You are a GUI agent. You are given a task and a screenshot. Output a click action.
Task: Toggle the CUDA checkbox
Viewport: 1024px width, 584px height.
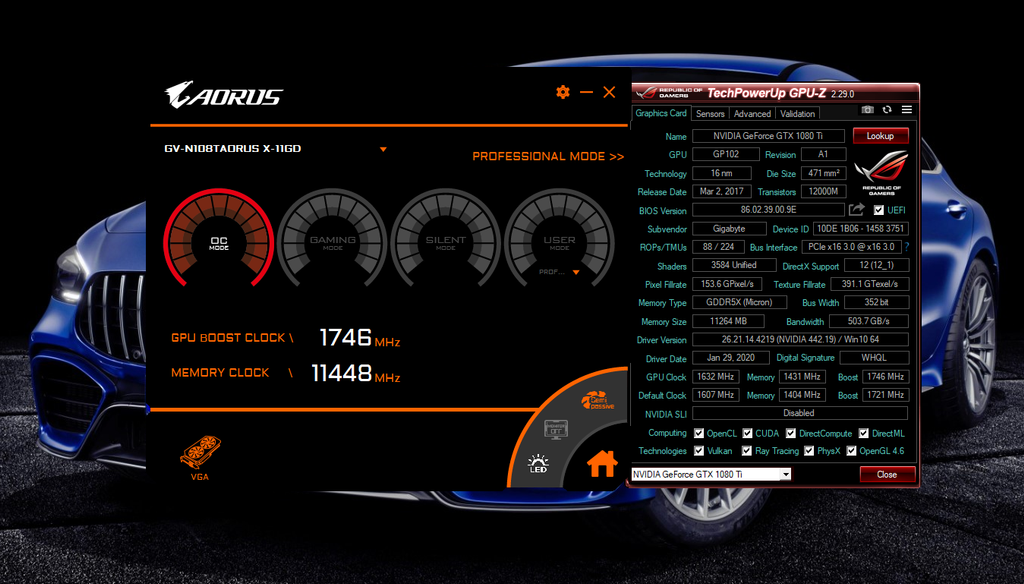(747, 433)
